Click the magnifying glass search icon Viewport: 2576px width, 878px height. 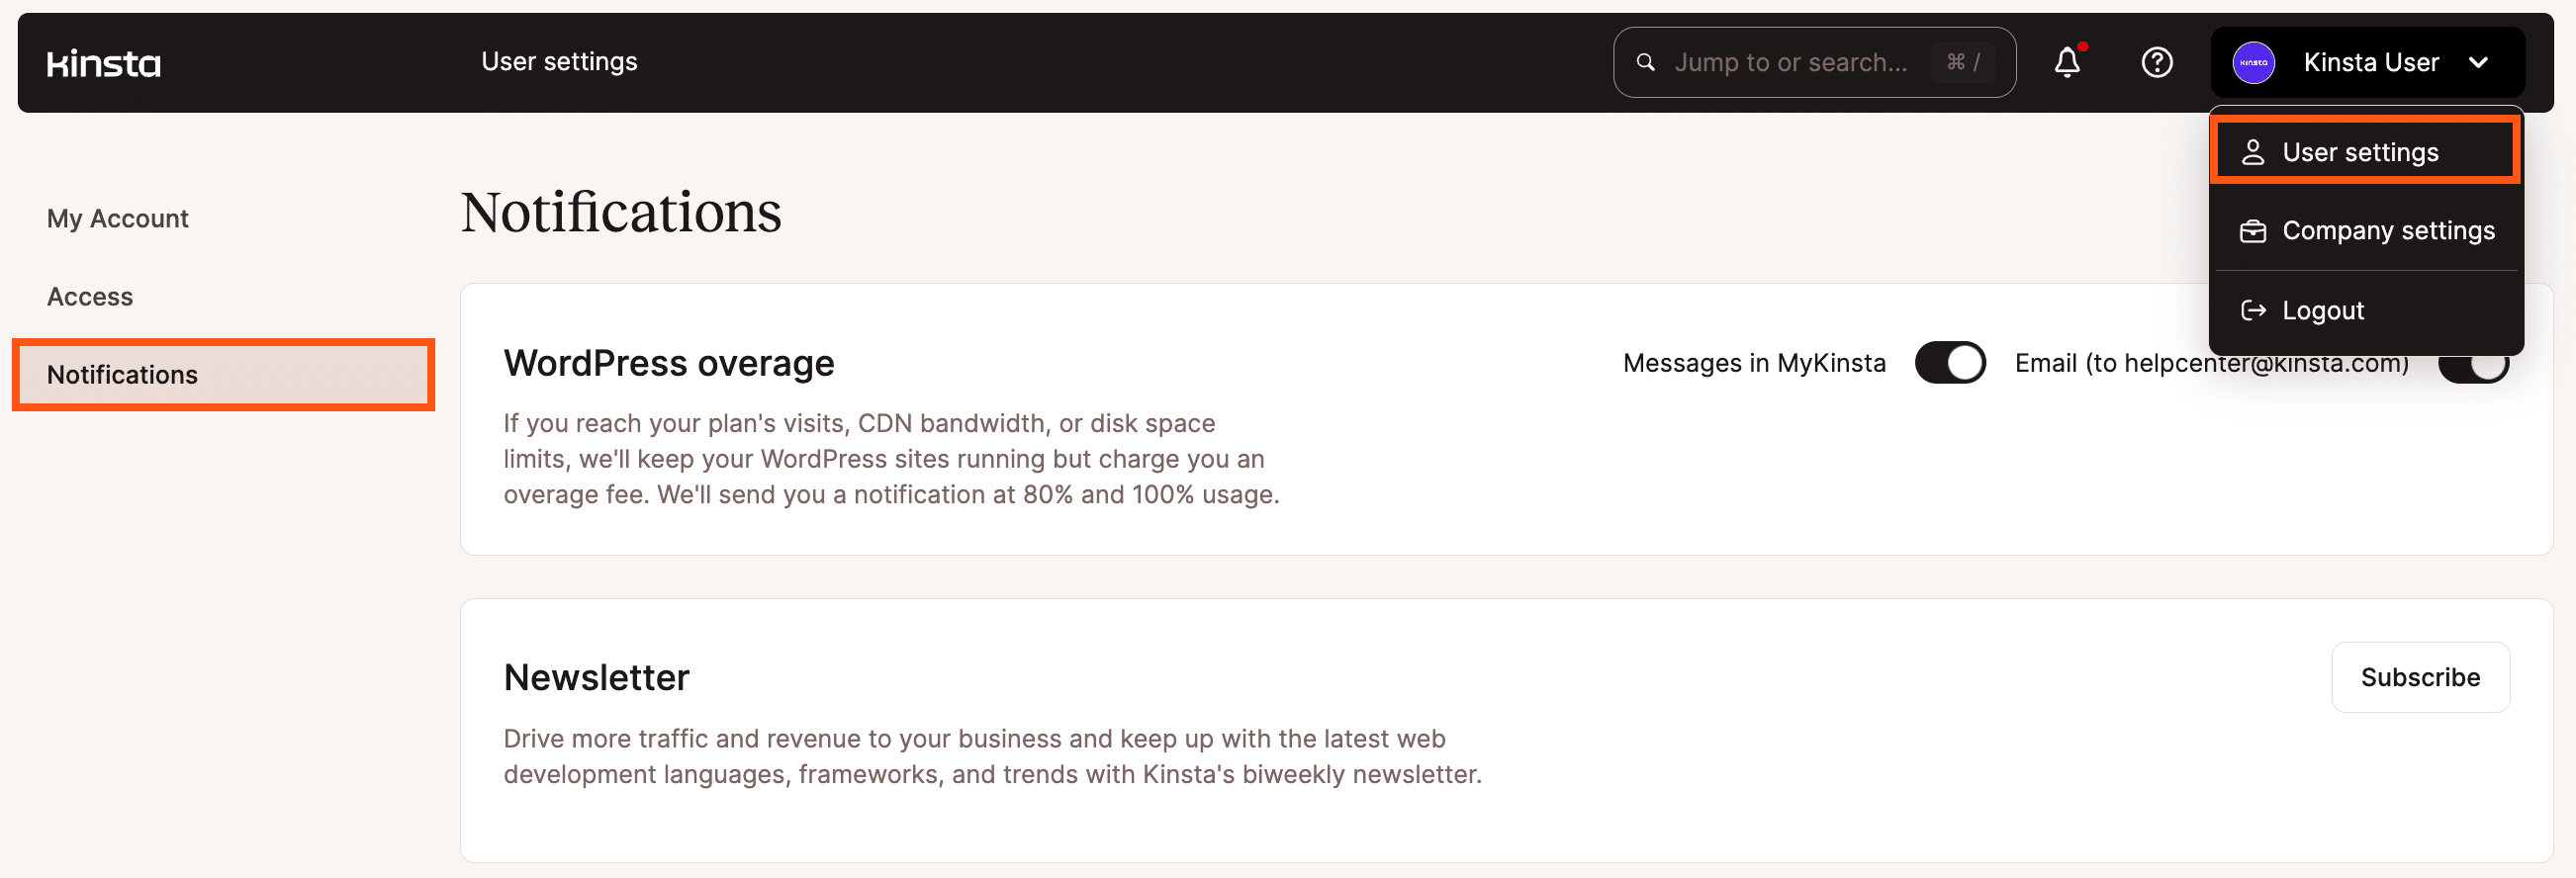1646,62
